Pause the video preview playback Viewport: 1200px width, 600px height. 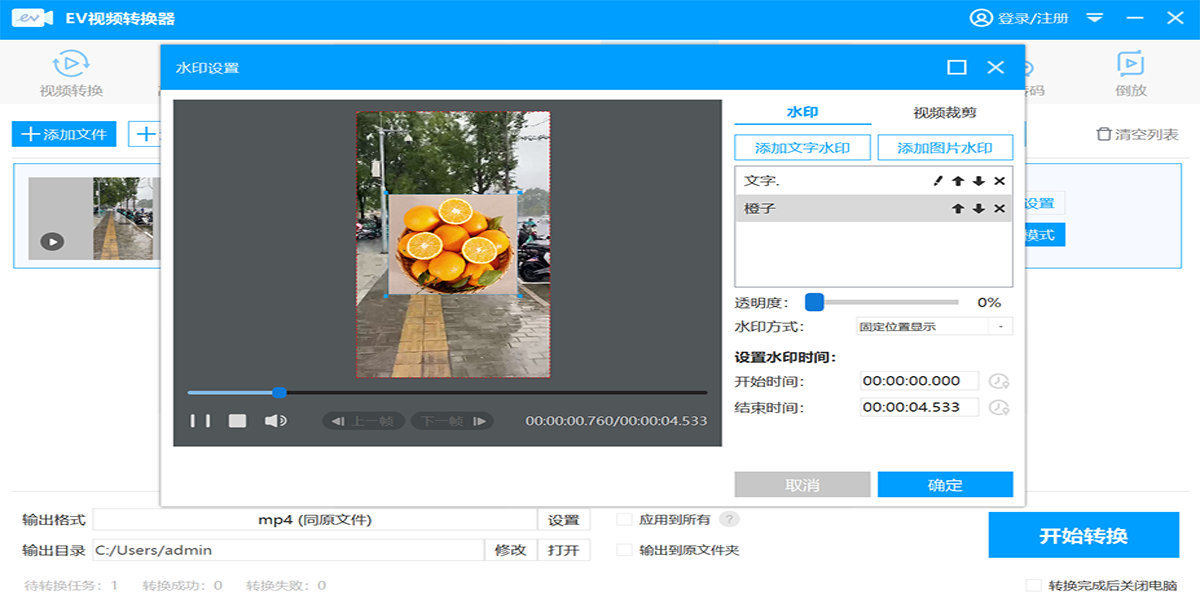(201, 421)
